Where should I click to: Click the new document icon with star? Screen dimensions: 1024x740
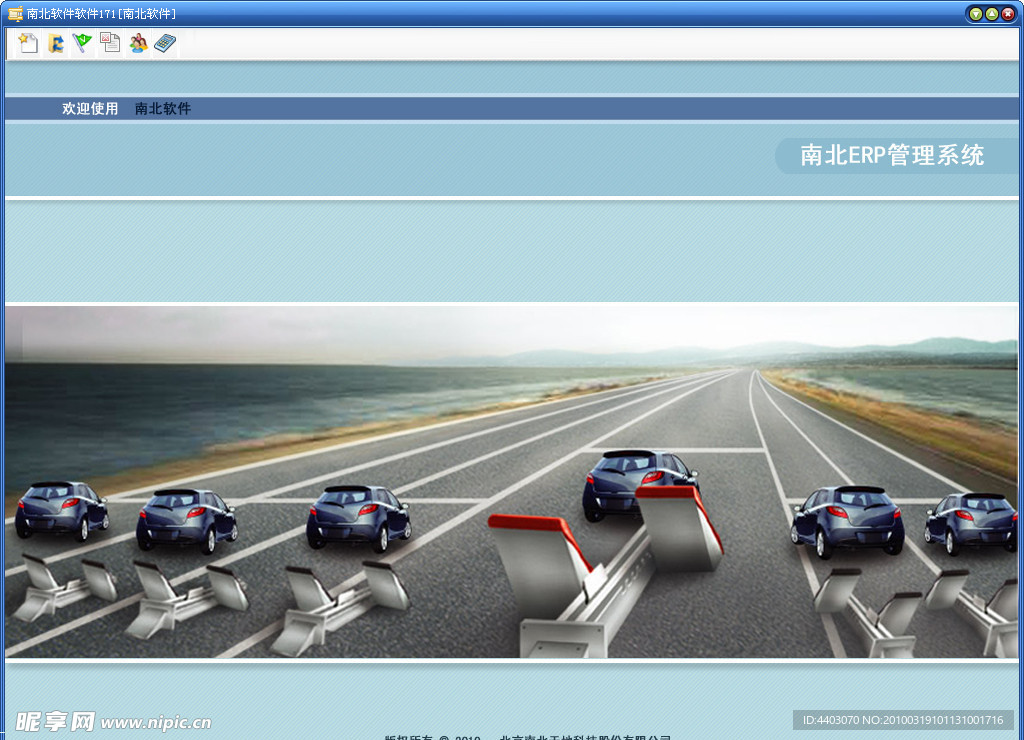pos(28,43)
